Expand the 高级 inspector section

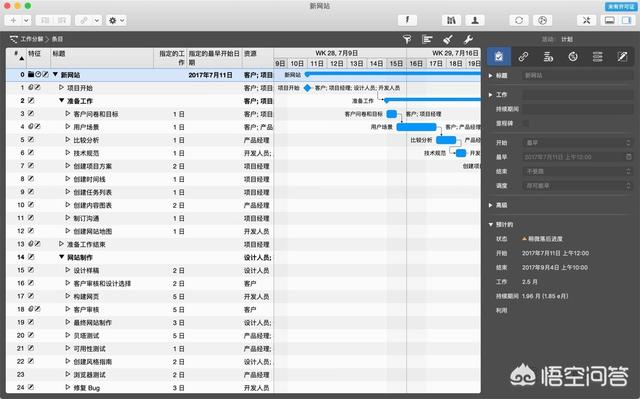pyautogui.click(x=491, y=205)
